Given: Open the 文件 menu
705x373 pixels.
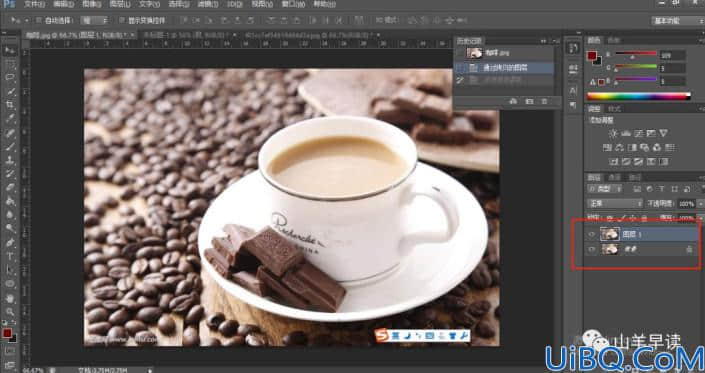Looking at the screenshot, I should [x=34, y=4].
